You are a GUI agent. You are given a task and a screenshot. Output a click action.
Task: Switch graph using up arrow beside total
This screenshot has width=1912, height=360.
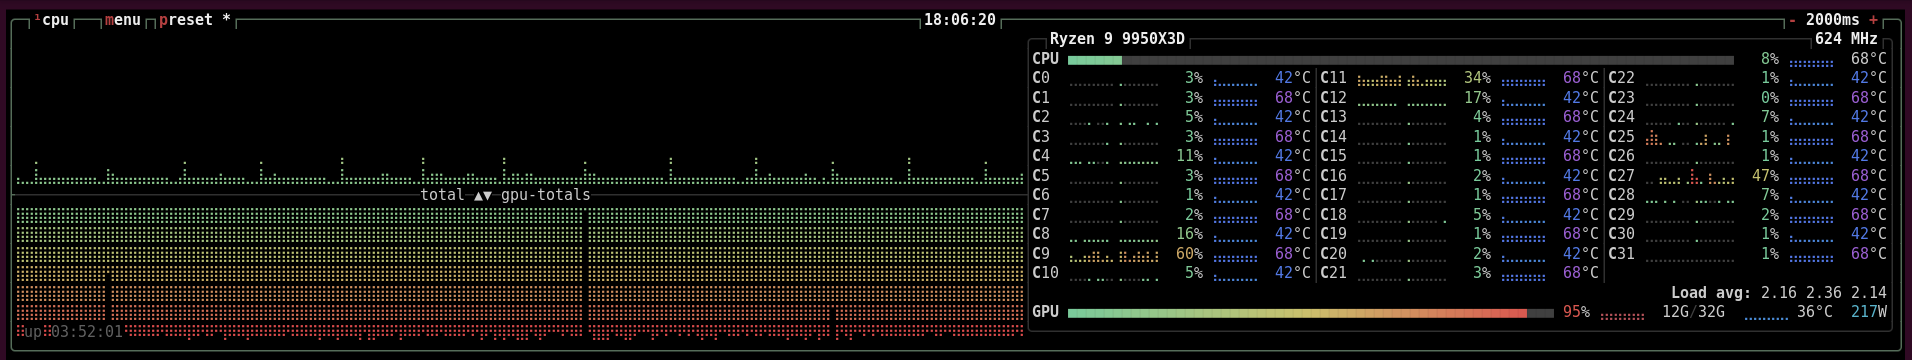tap(478, 195)
